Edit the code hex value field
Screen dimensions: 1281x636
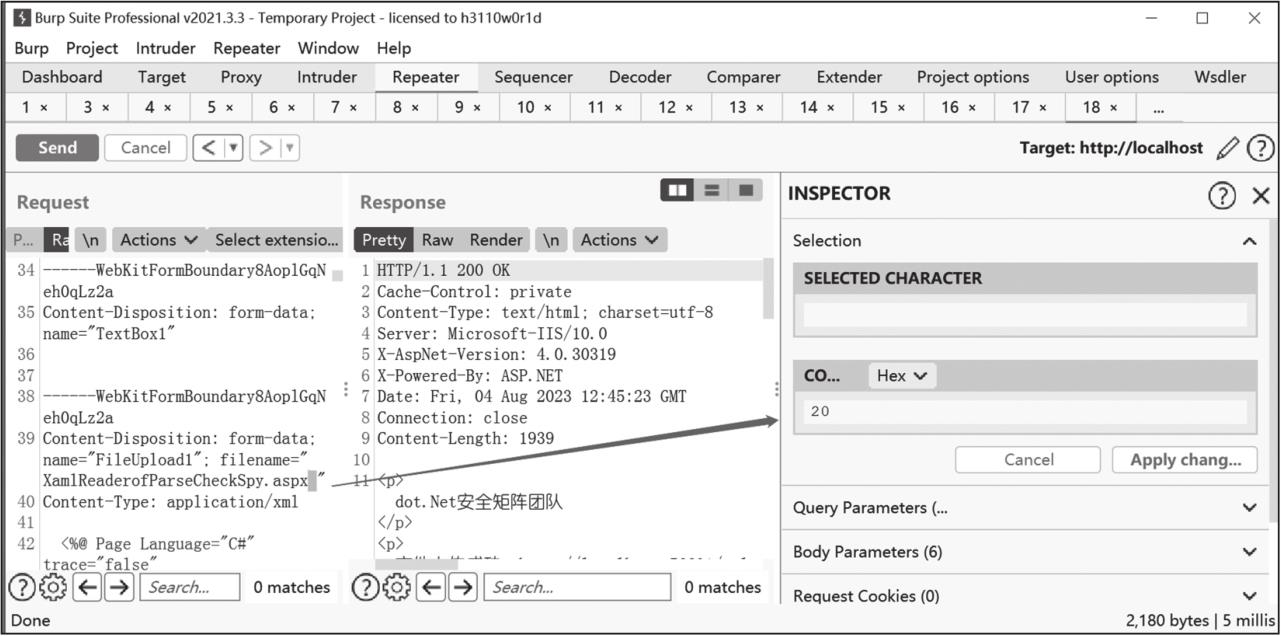[1025, 412]
